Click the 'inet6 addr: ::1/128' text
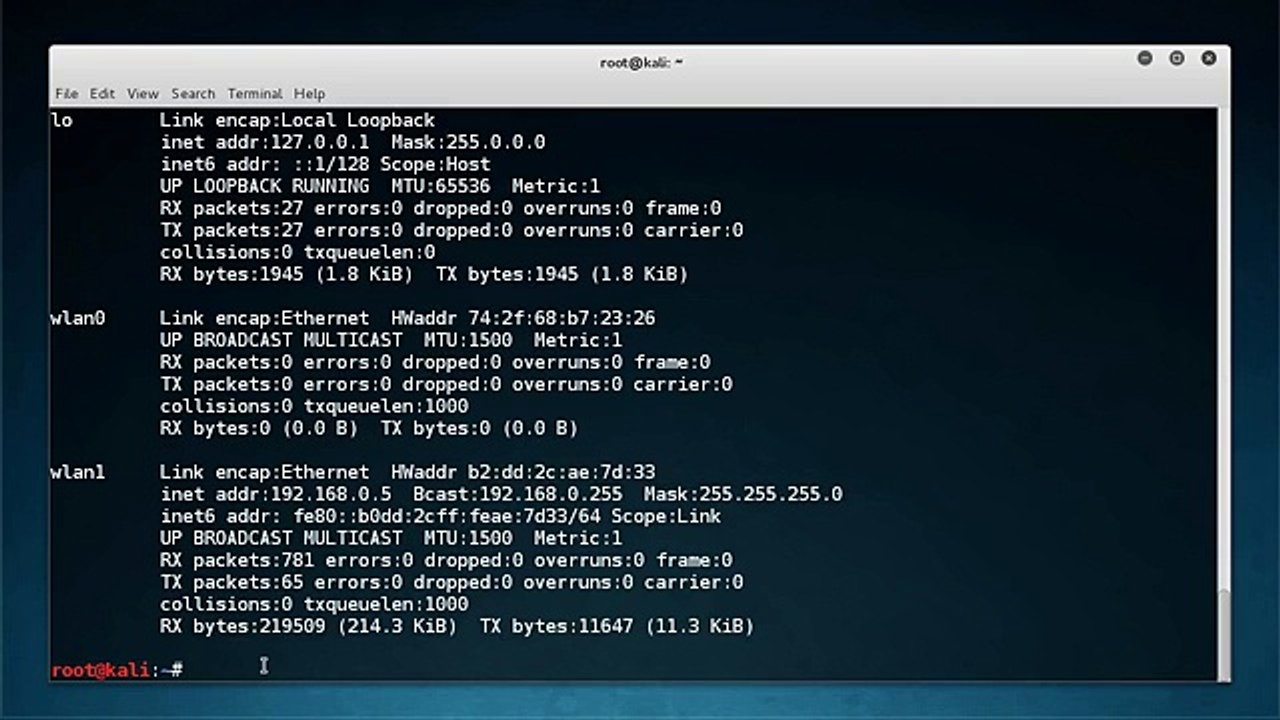The image size is (1280, 720). point(264,164)
